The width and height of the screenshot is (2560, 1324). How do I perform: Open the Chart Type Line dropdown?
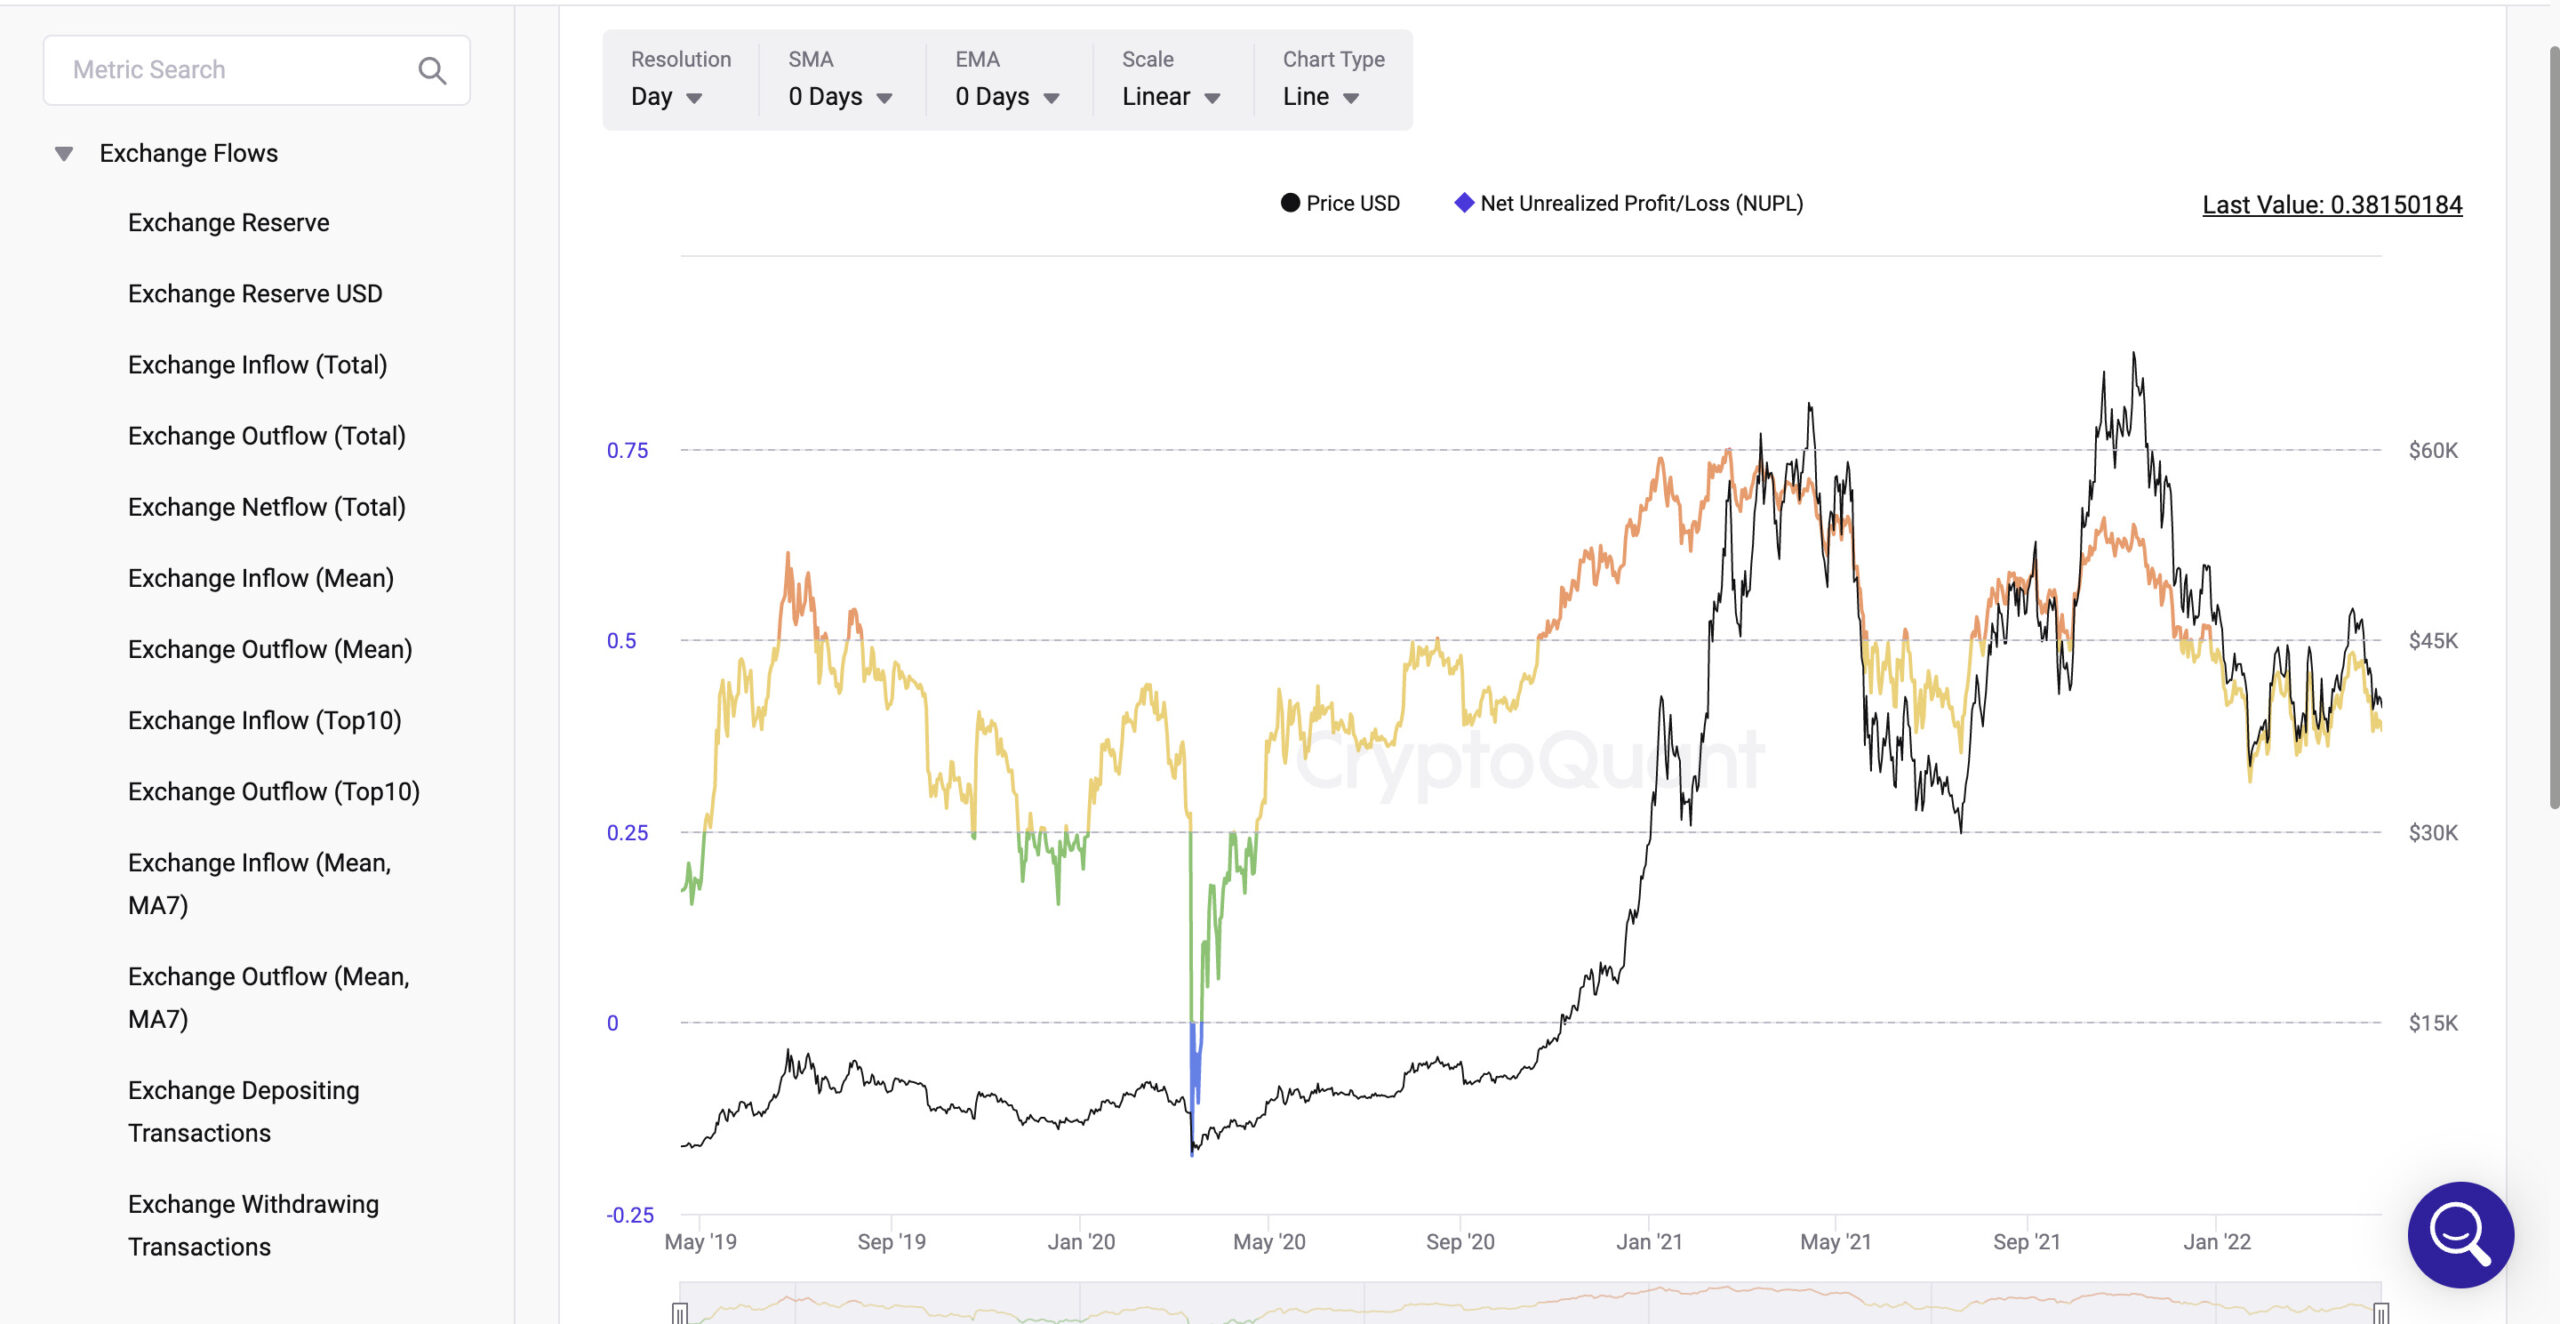(1321, 97)
